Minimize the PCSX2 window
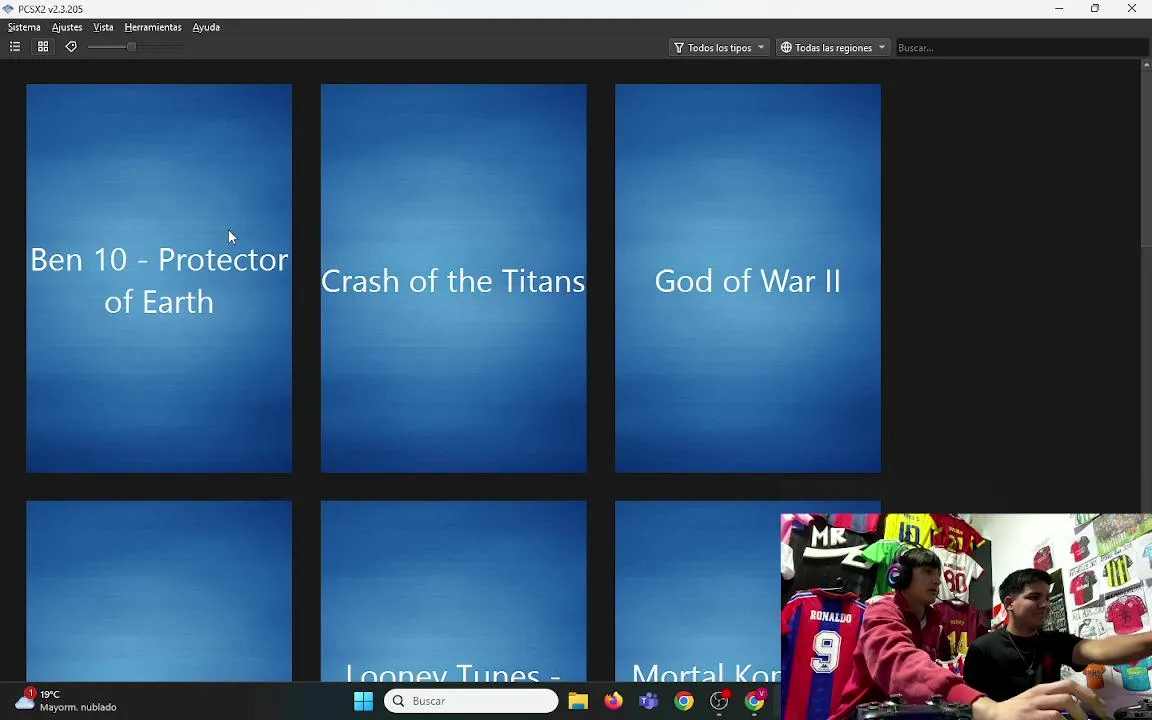 click(x=1059, y=9)
